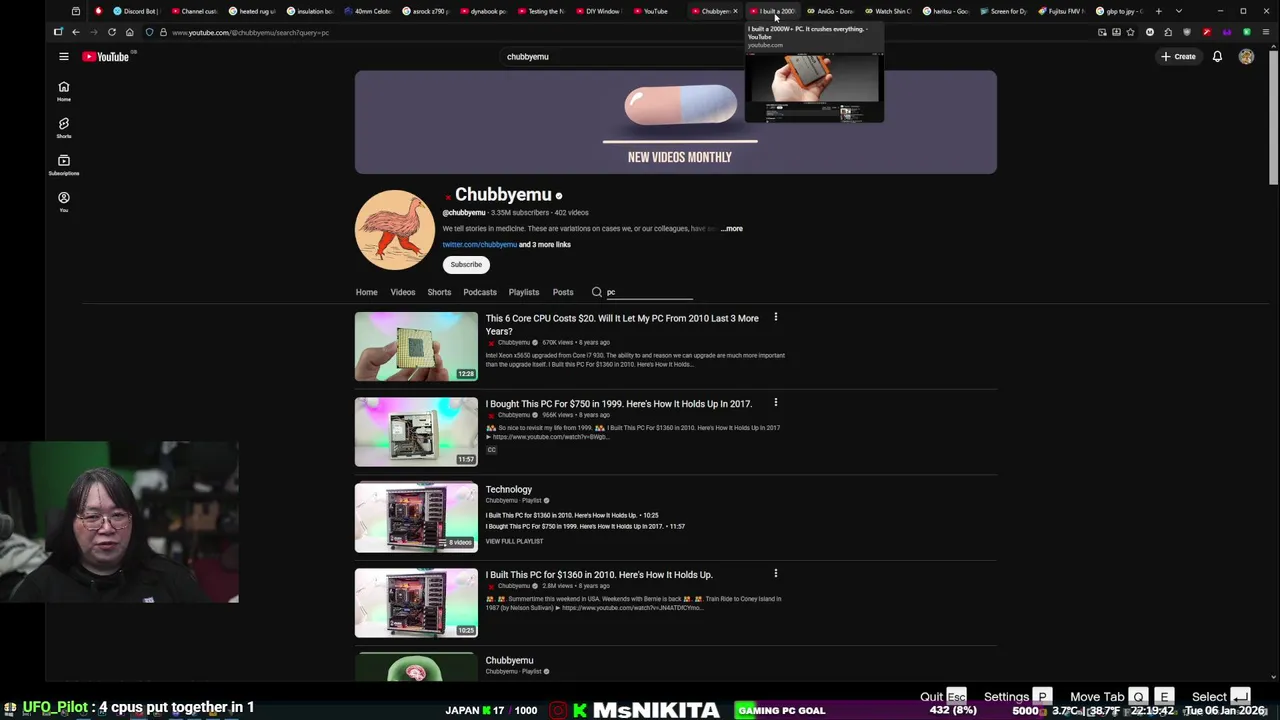Switch to the Channel customization tab

click(194, 11)
